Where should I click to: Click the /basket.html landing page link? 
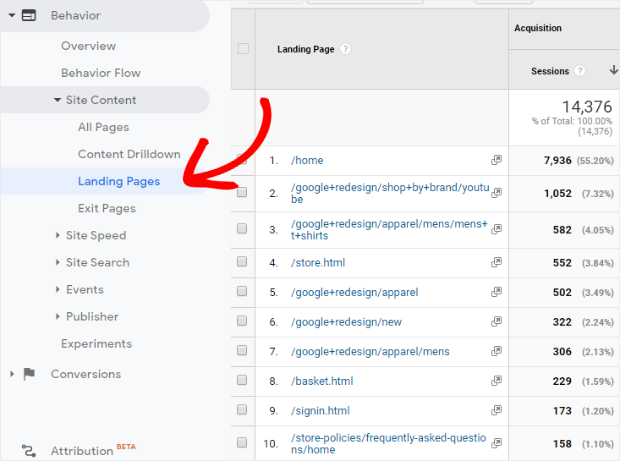point(321,381)
